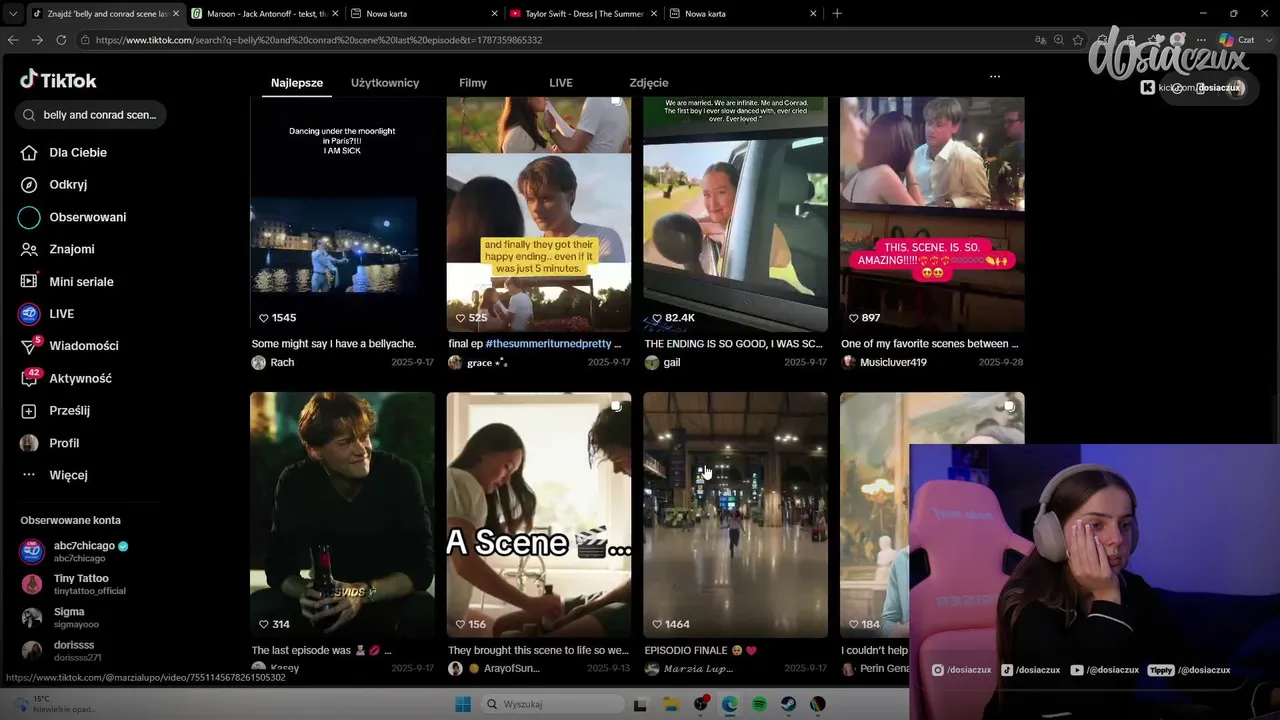Open the browser tab list dropdown
Screen dimensions: 1280x720
click(x=12, y=14)
